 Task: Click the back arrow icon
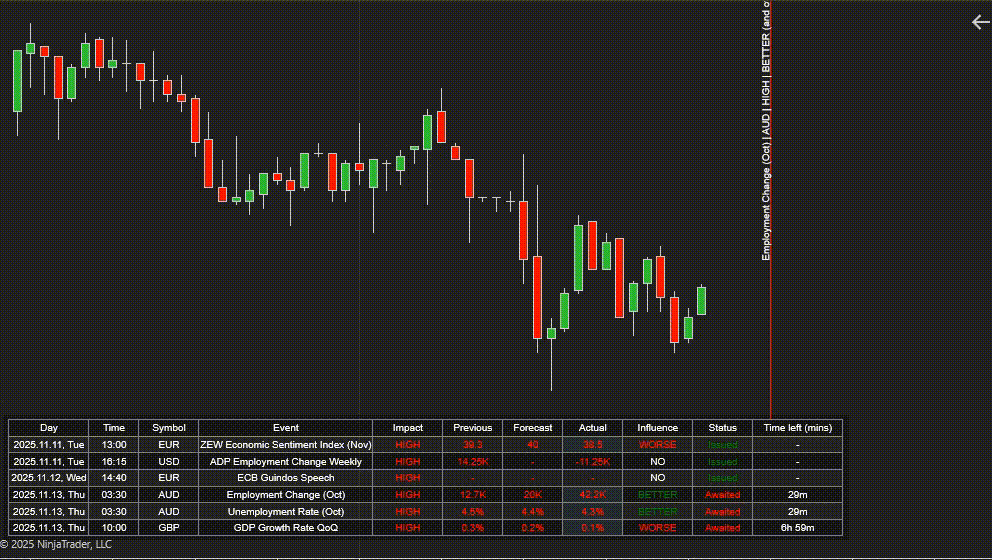pyautogui.click(x=980, y=22)
